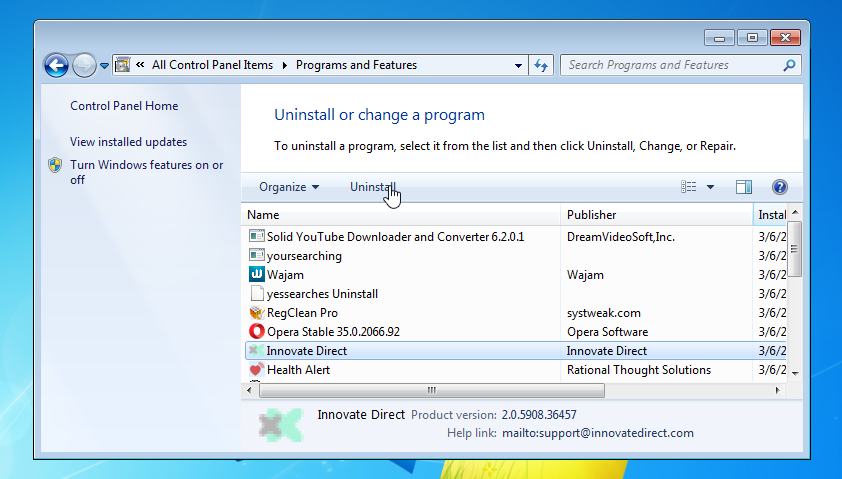Click vertical scrollbar up arrow
The width and height of the screenshot is (842, 479).
(x=795, y=213)
